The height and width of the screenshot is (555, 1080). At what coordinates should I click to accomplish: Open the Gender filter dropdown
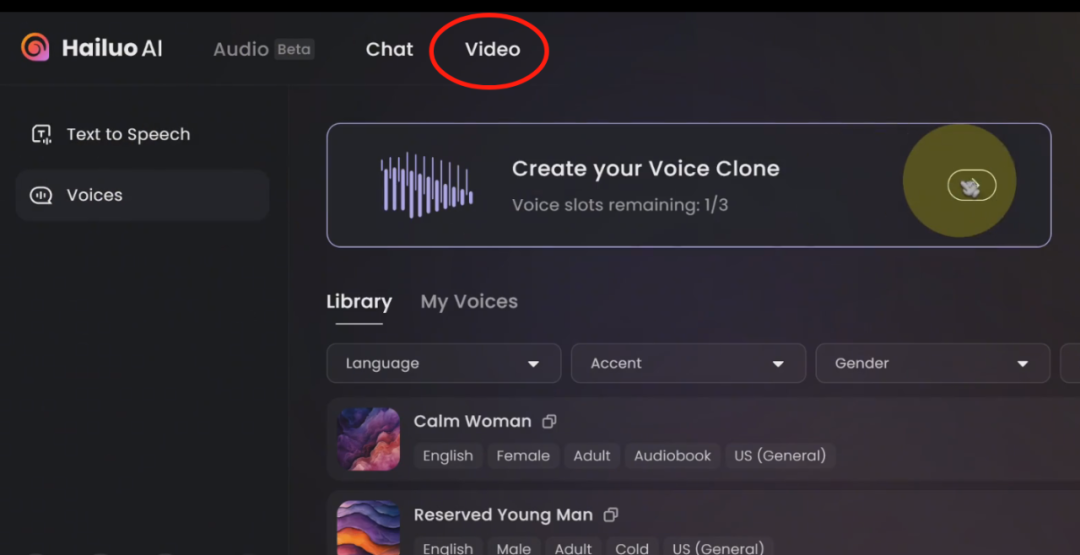pyautogui.click(x=933, y=364)
